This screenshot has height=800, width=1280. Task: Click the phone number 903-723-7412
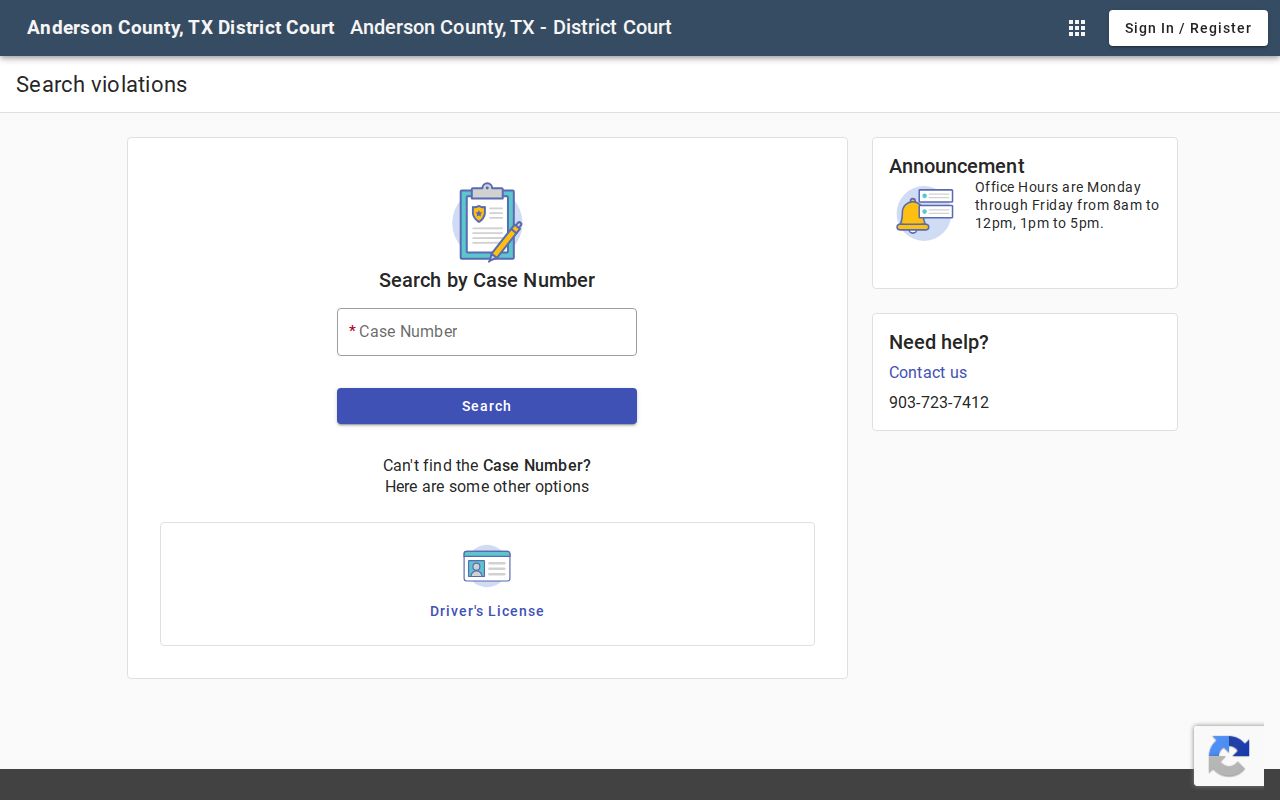939,402
